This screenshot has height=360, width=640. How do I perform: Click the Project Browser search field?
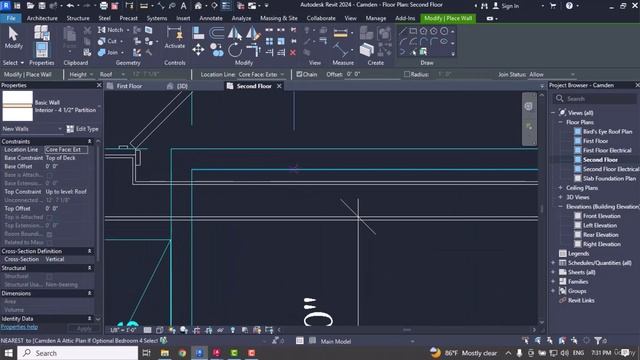click(595, 99)
